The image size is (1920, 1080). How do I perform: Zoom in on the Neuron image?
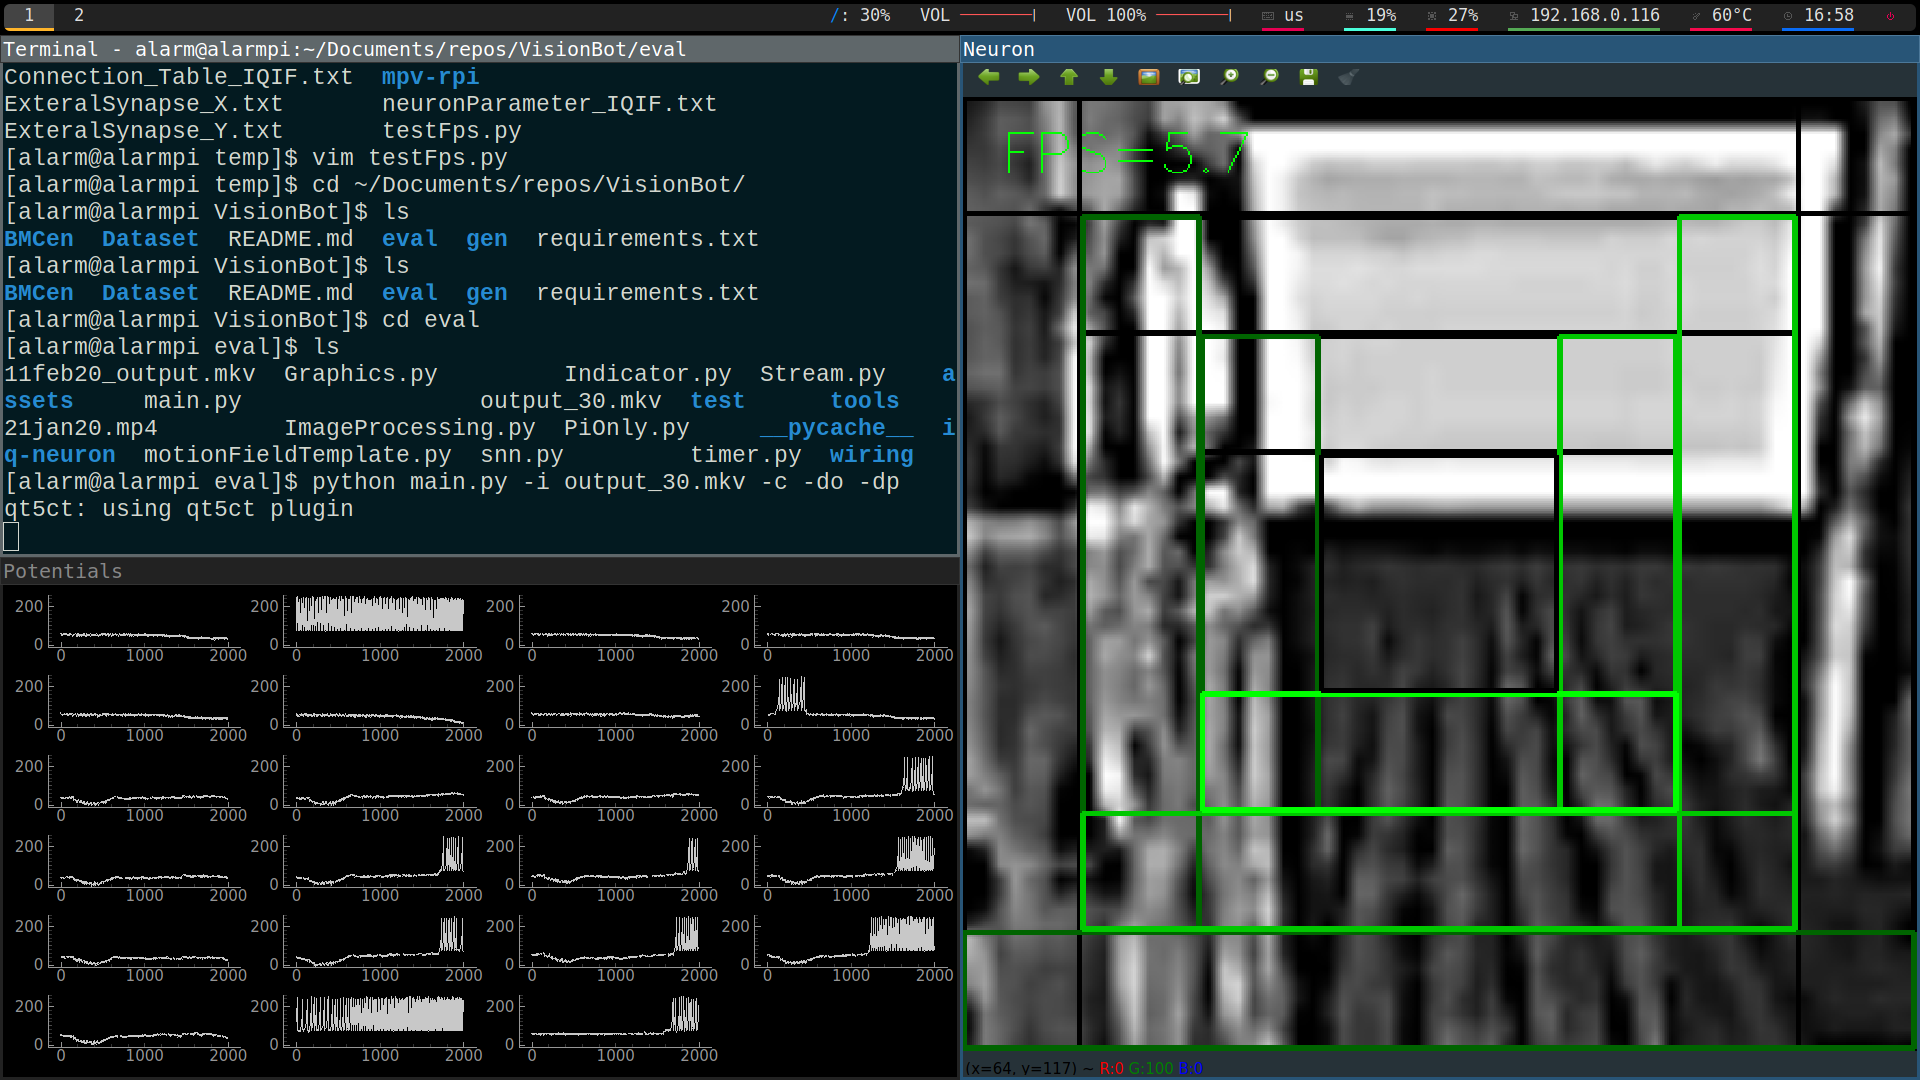point(1229,77)
